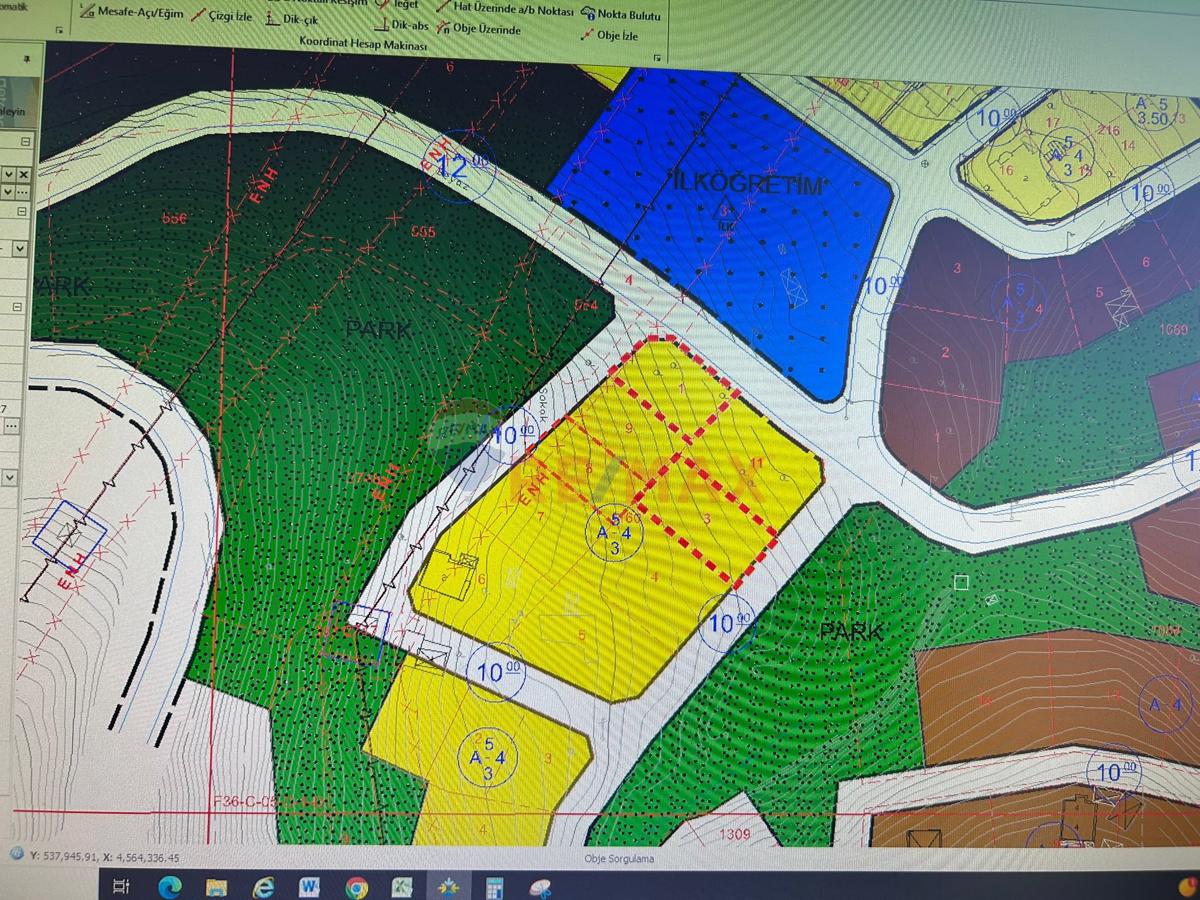Screen dimensions: 1200x900
Task: Enable the Obje Üzerinde snapping tool
Action: tap(486, 27)
